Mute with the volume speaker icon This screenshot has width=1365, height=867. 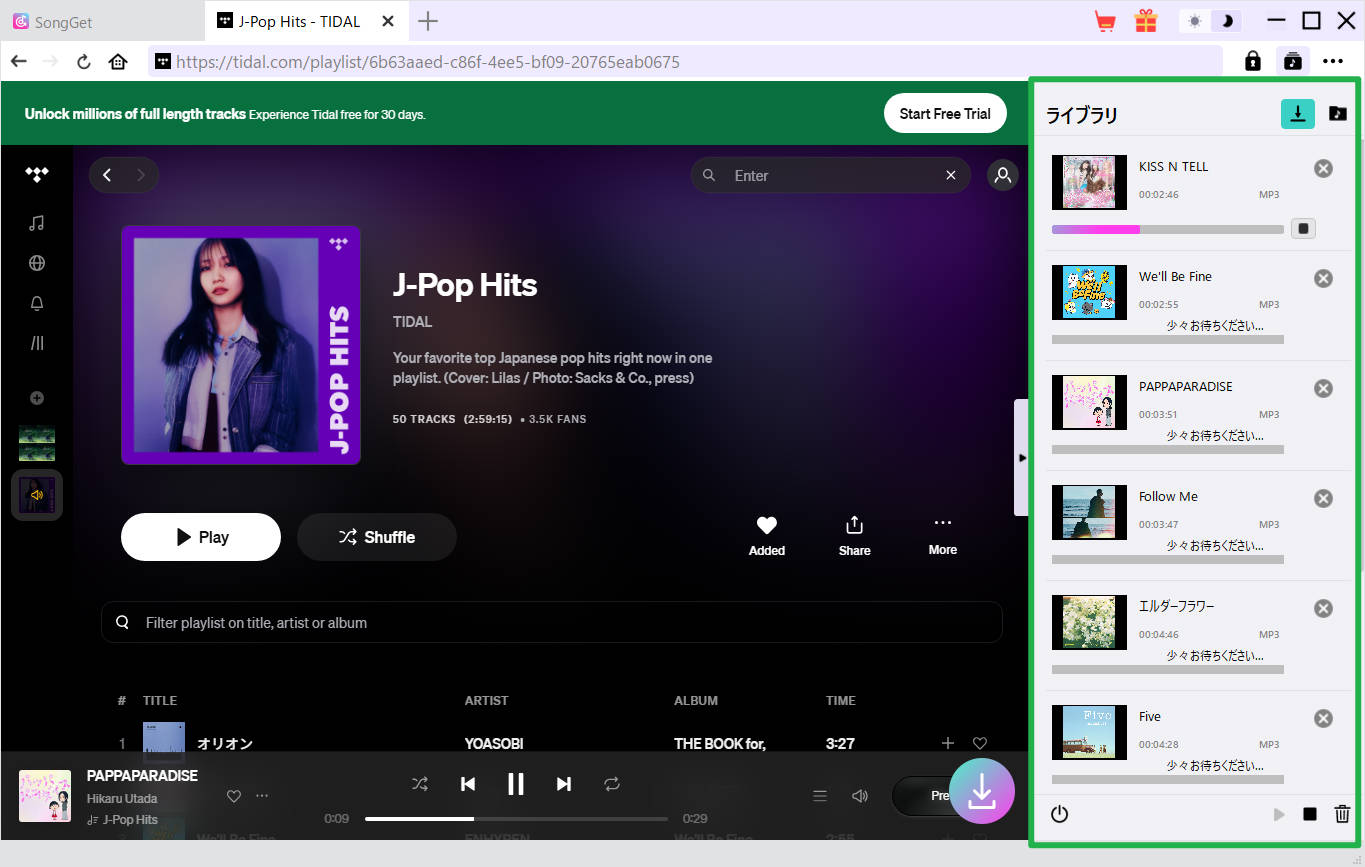click(x=860, y=796)
